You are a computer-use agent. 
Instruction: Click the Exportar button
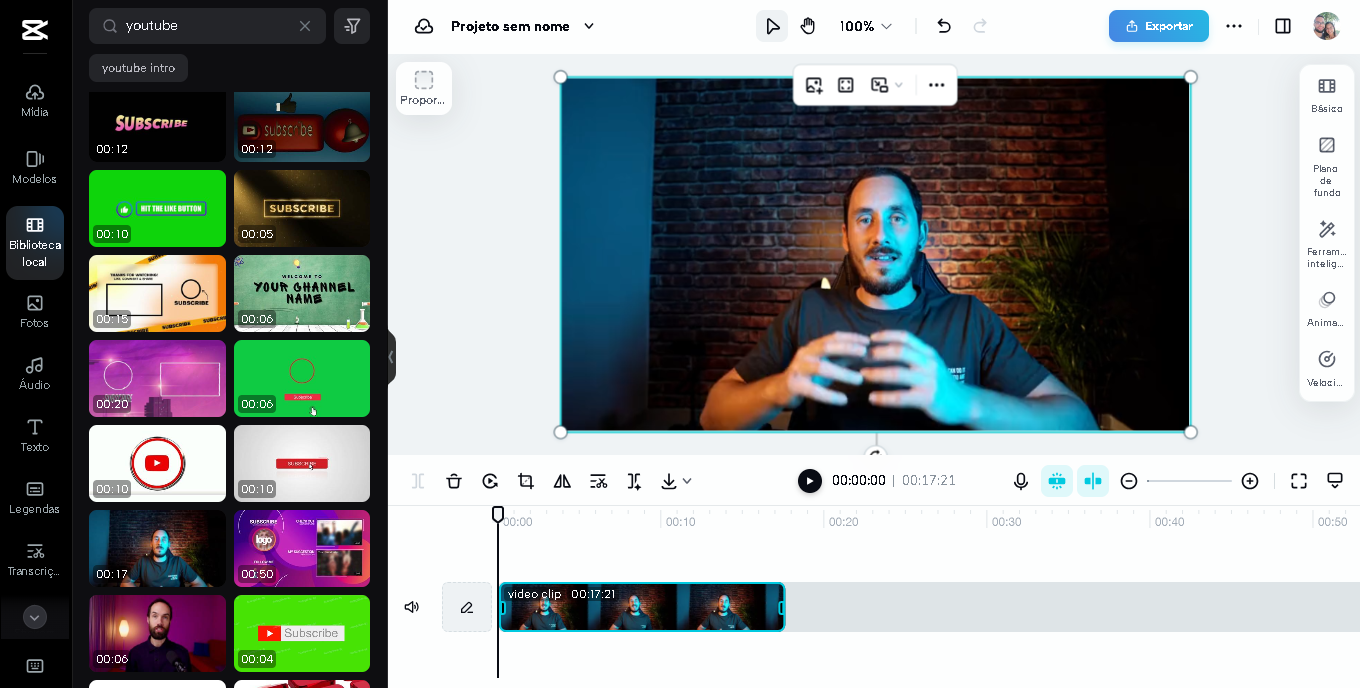click(1158, 26)
